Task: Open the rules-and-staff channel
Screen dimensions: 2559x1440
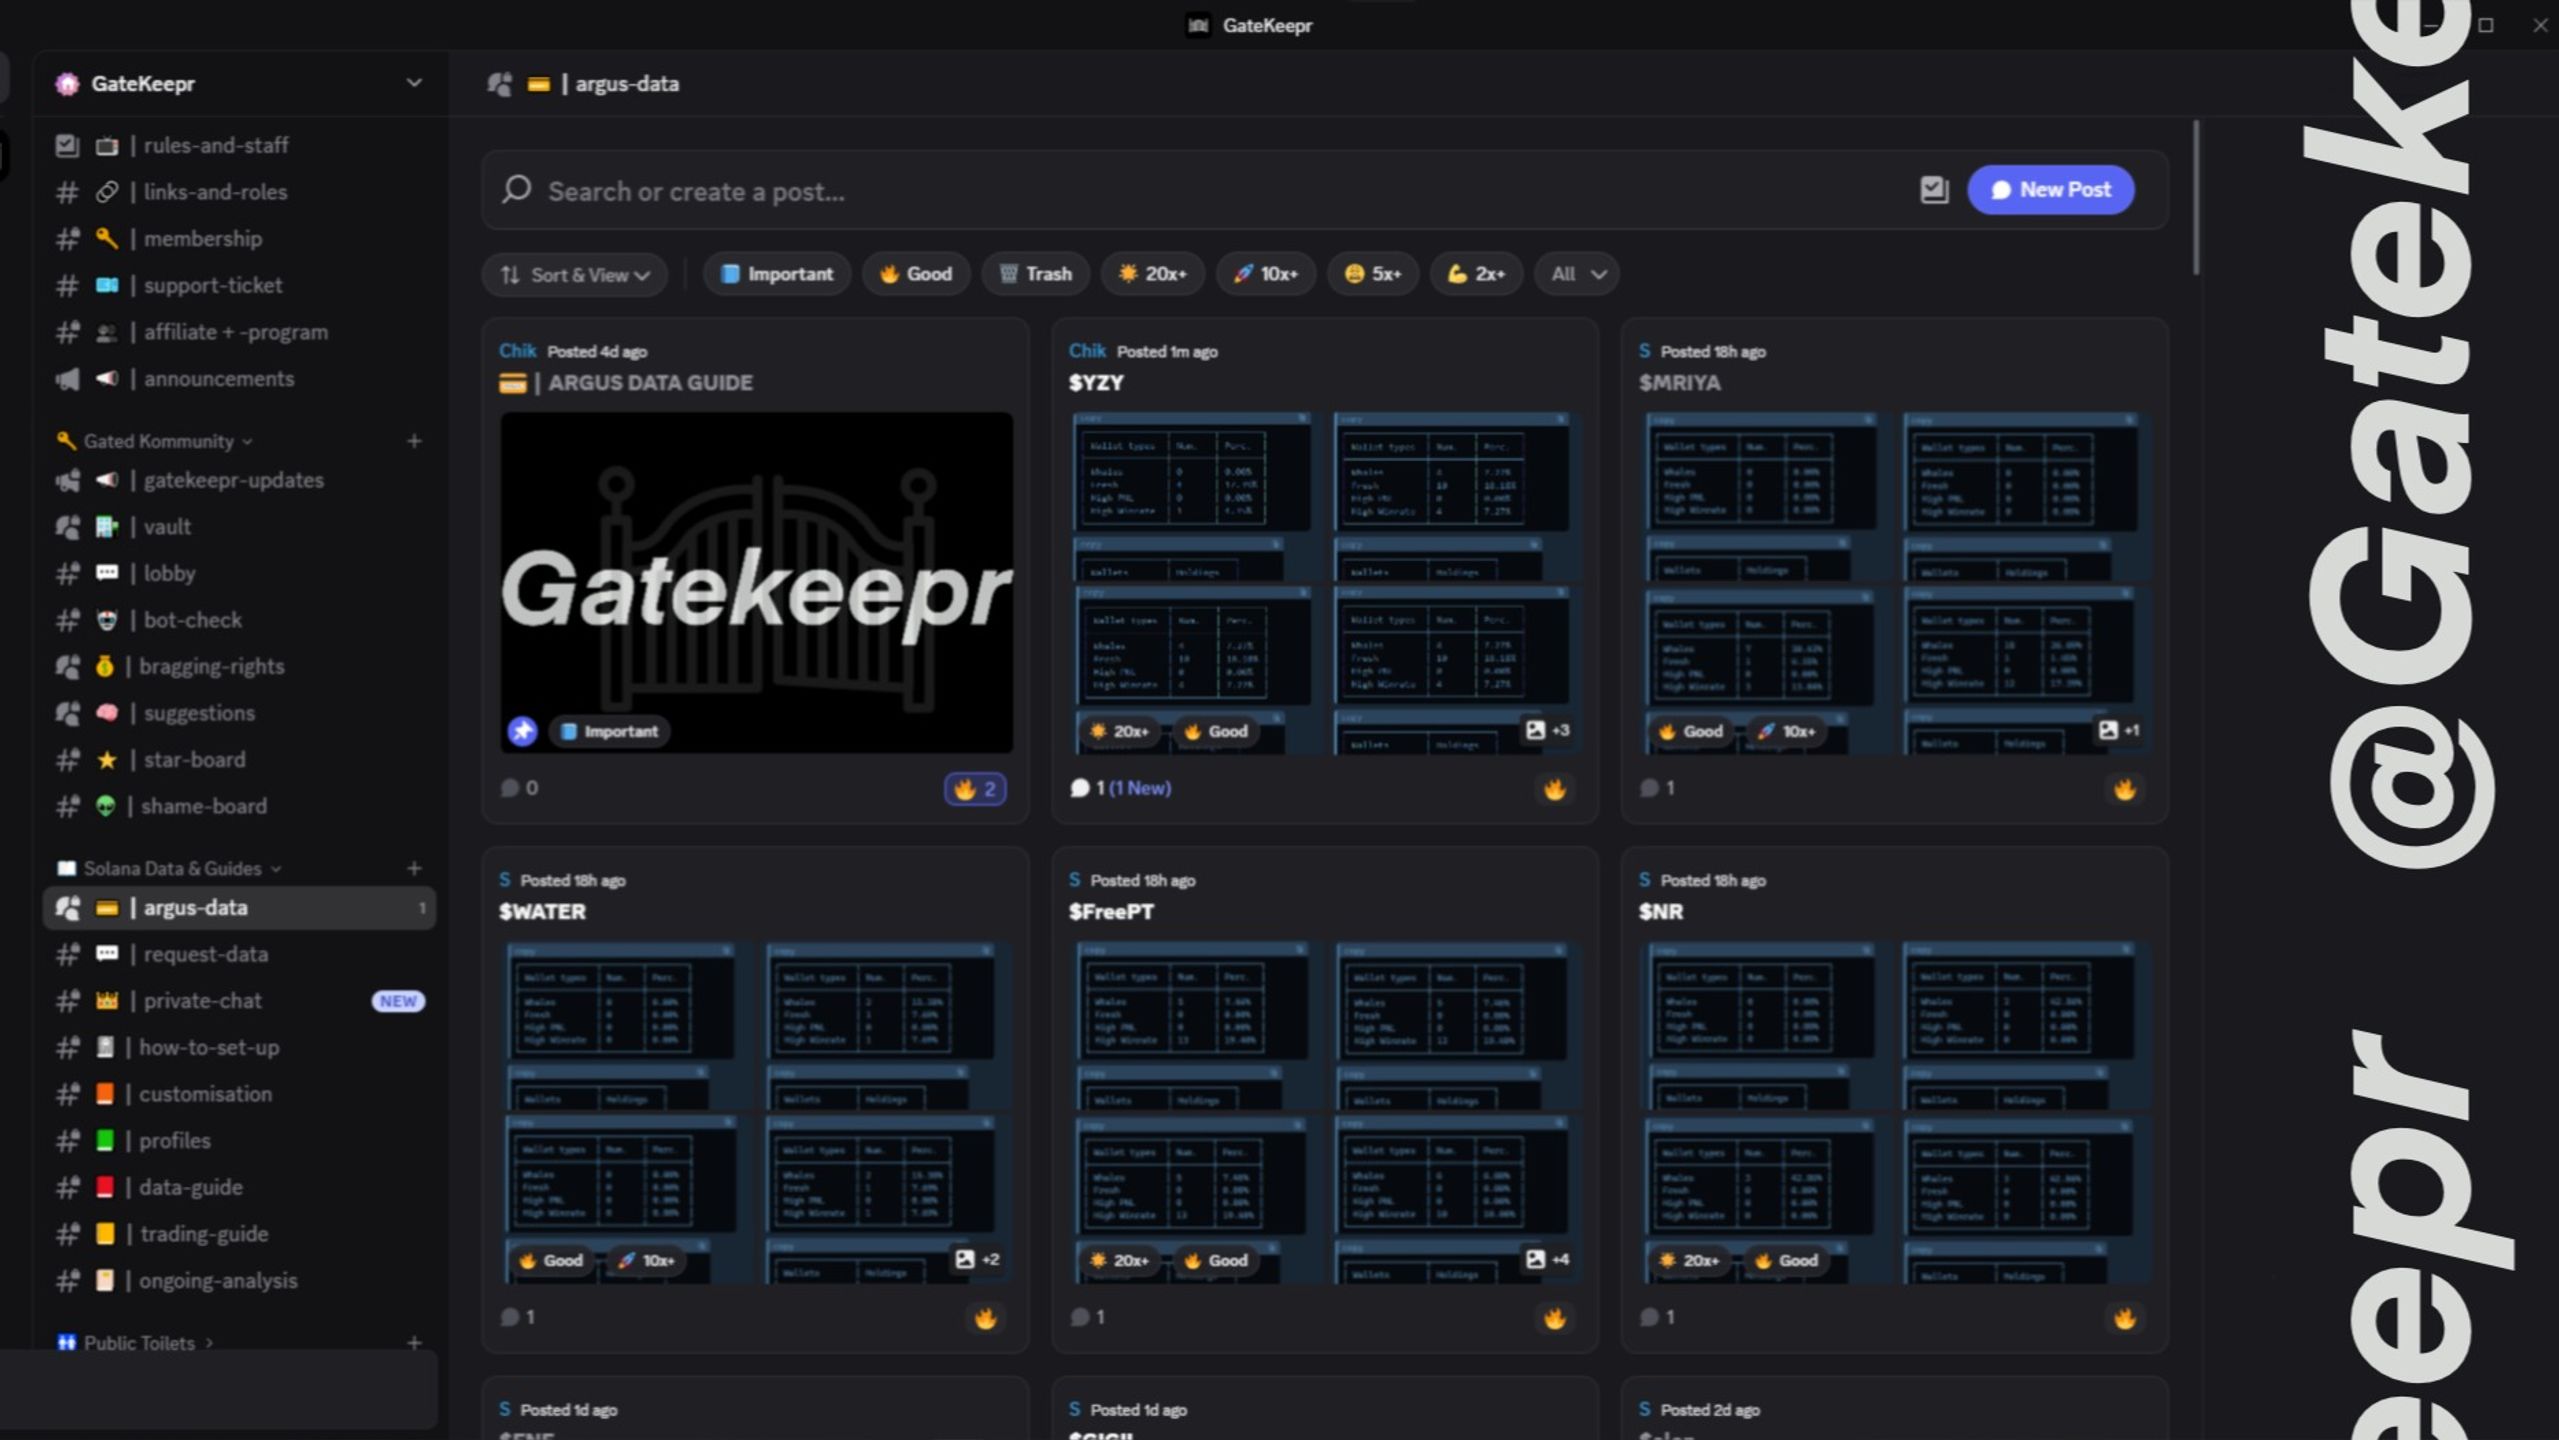Action: pos(238,145)
